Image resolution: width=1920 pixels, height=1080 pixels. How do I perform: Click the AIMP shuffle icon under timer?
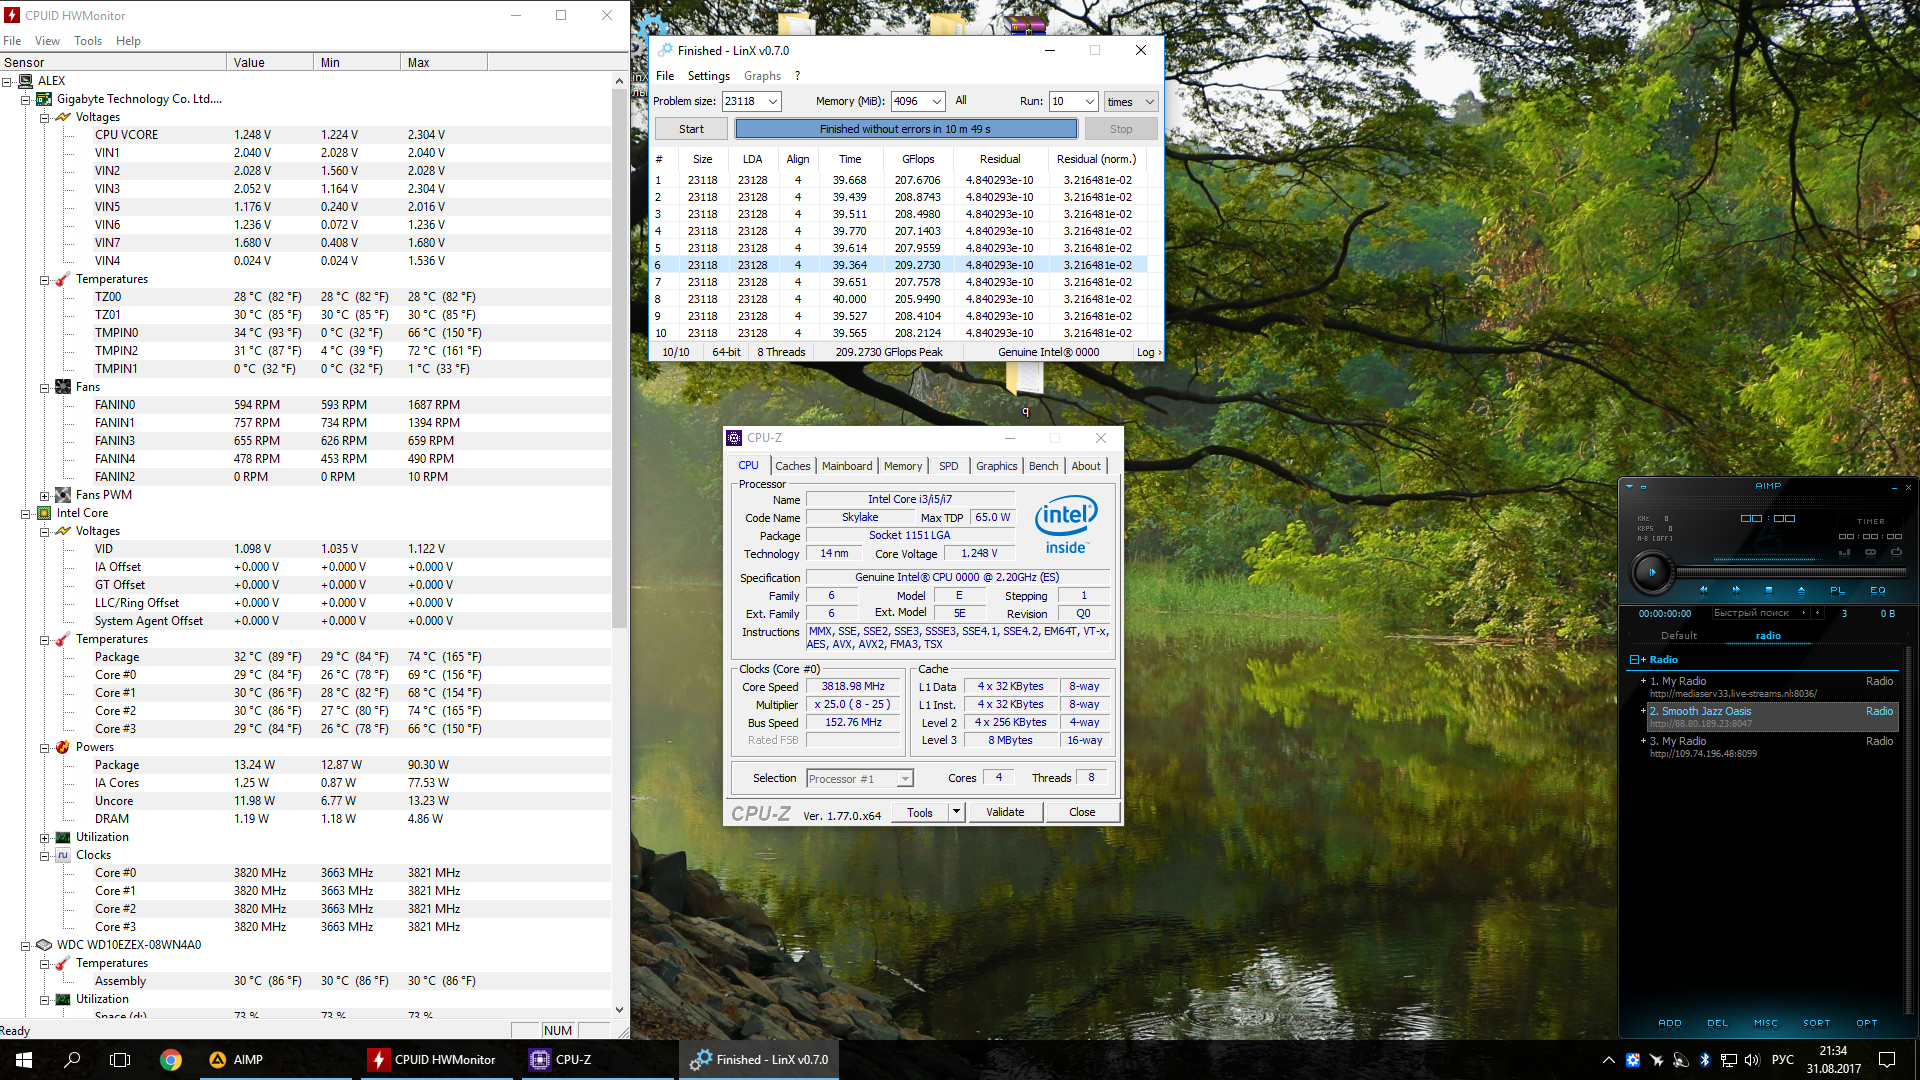pyautogui.click(x=1870, y=552)
